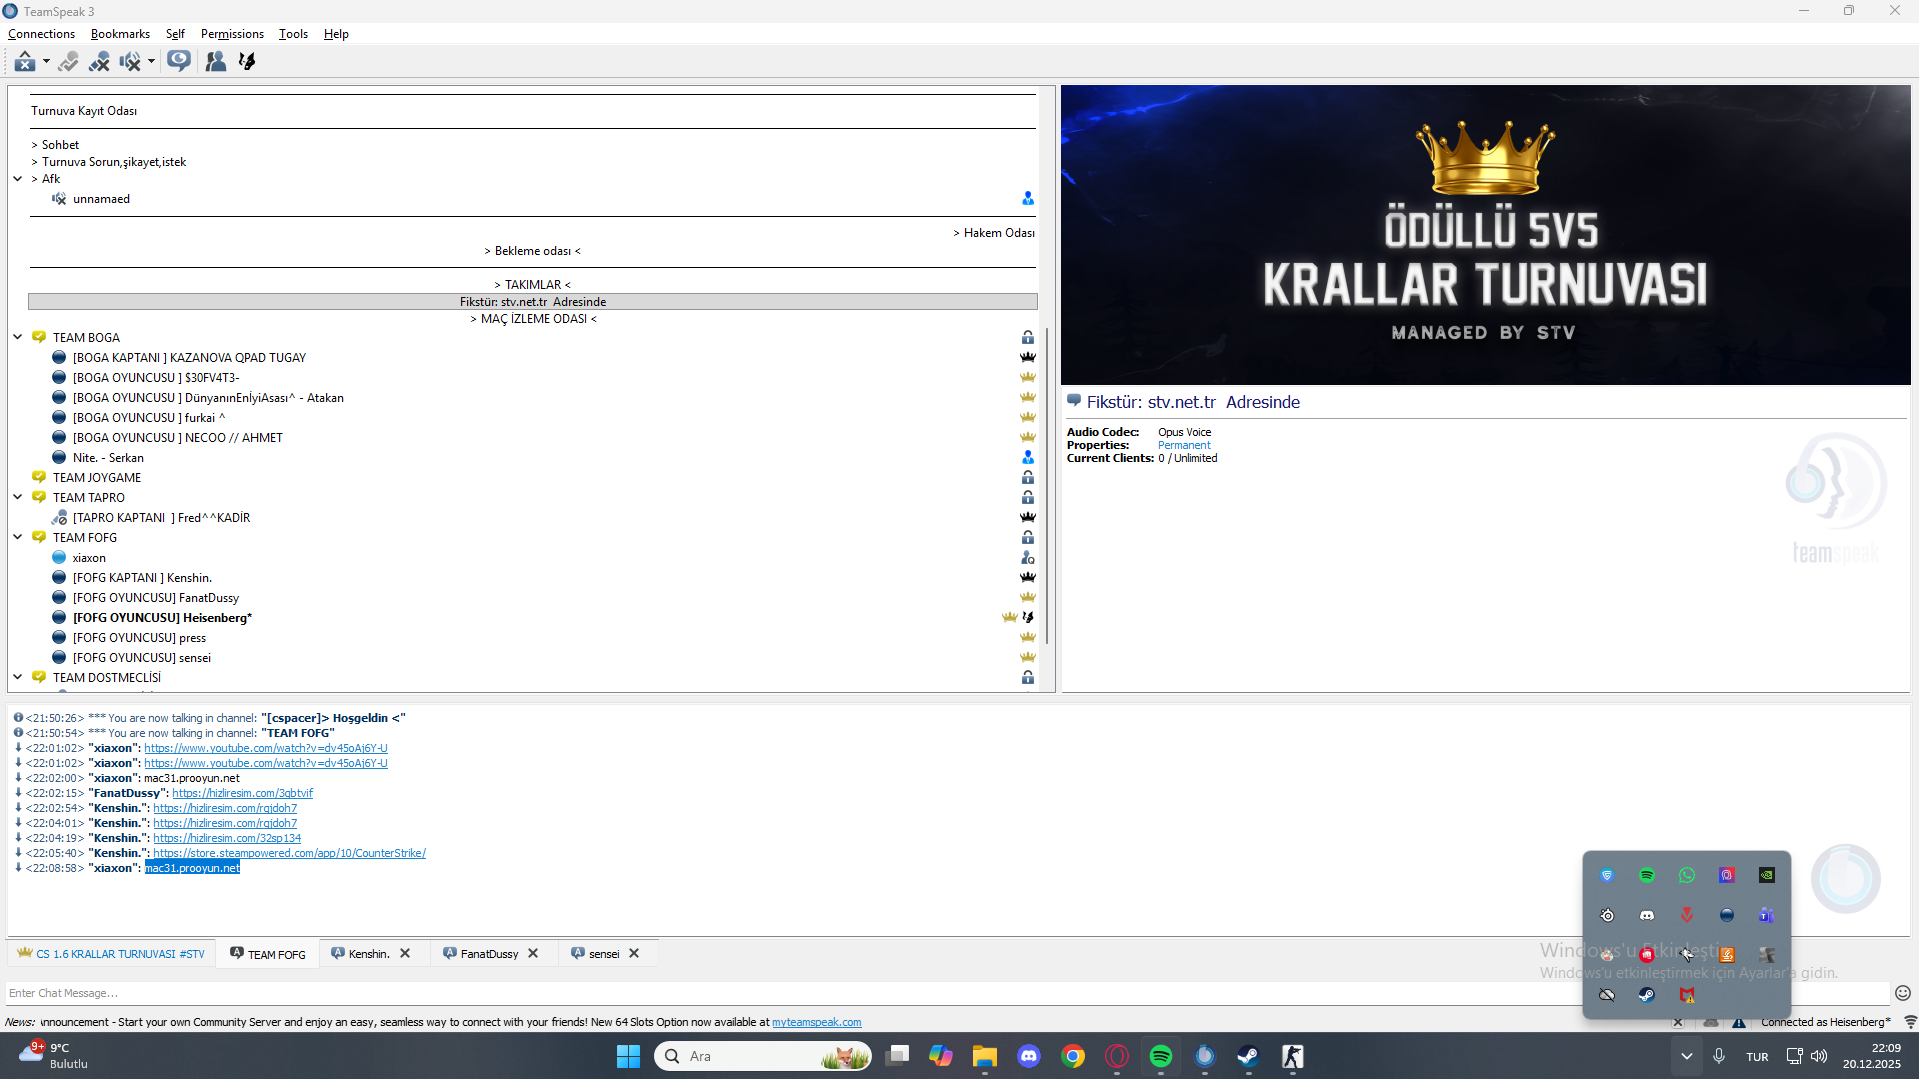Collapse the TEAM BOGA channel

[17, 337]
